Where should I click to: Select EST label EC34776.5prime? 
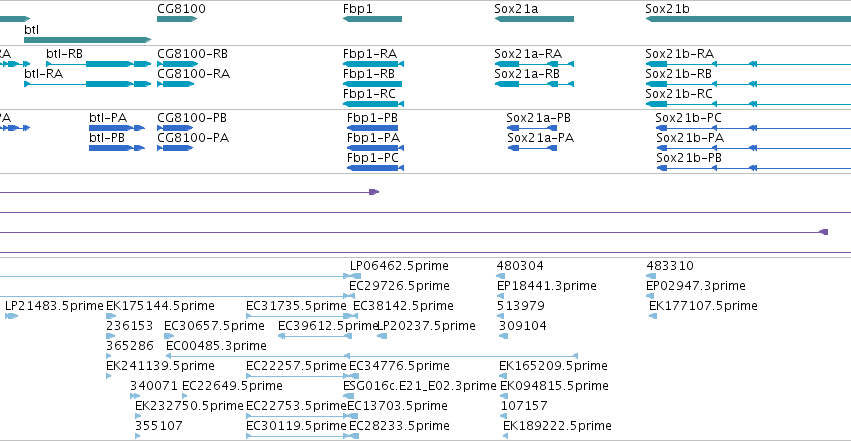(x=399, y=366)
